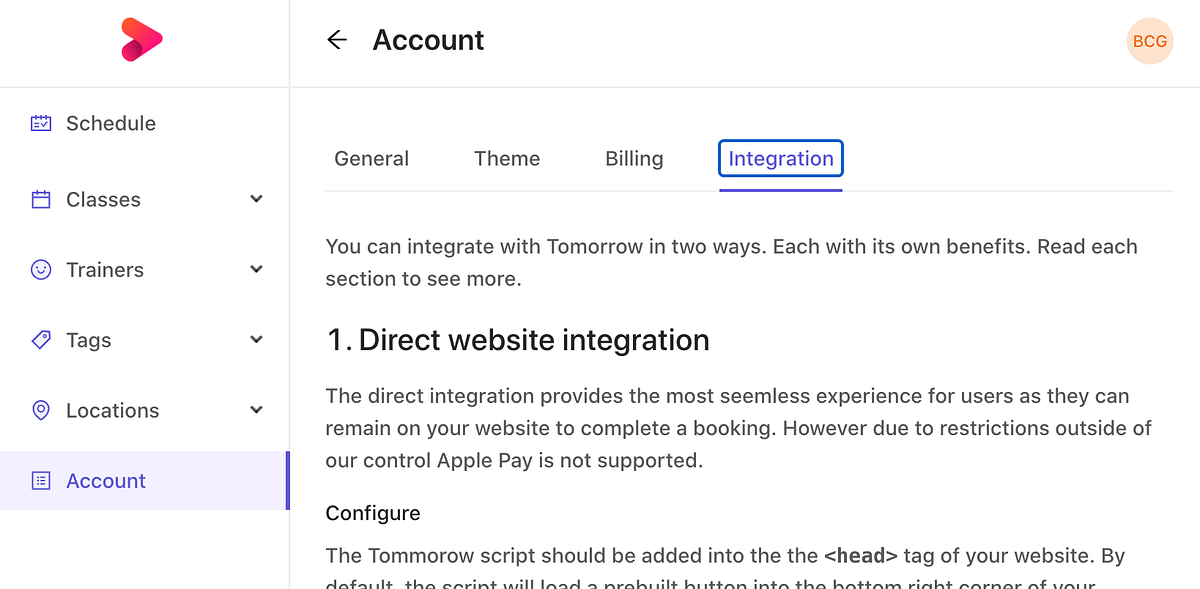Open the BCG profile avatar
The width and height of the screenshot is (1200, 589).
pos(1149,41)
